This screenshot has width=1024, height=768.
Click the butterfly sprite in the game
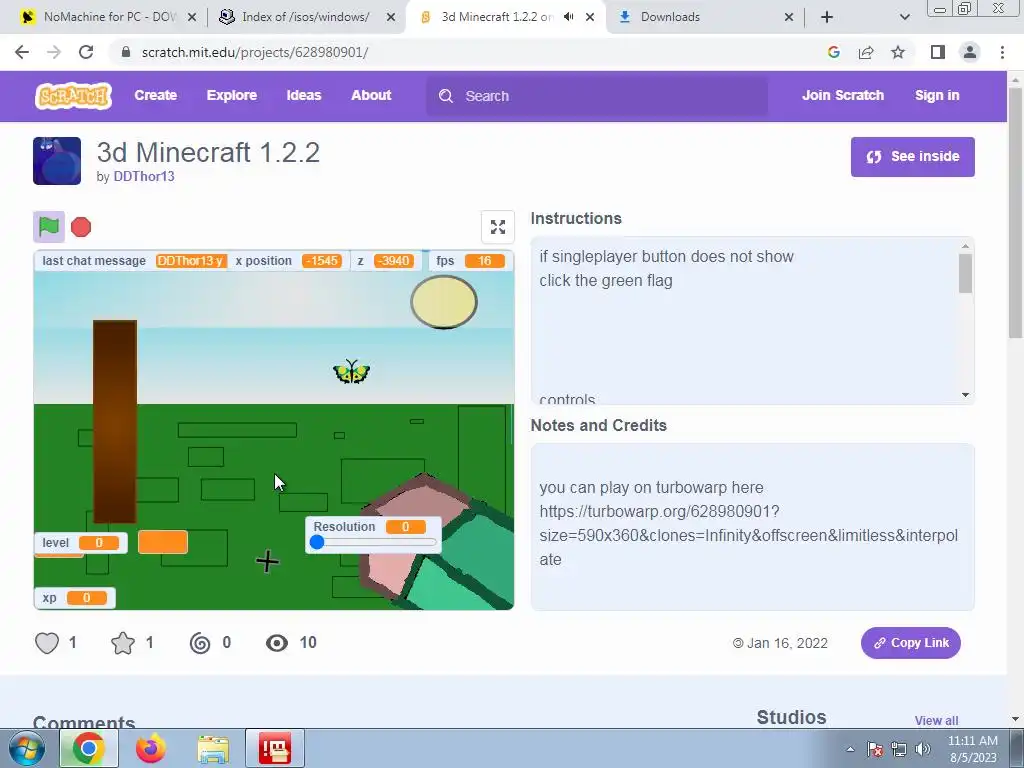click(x=351, y=372)
